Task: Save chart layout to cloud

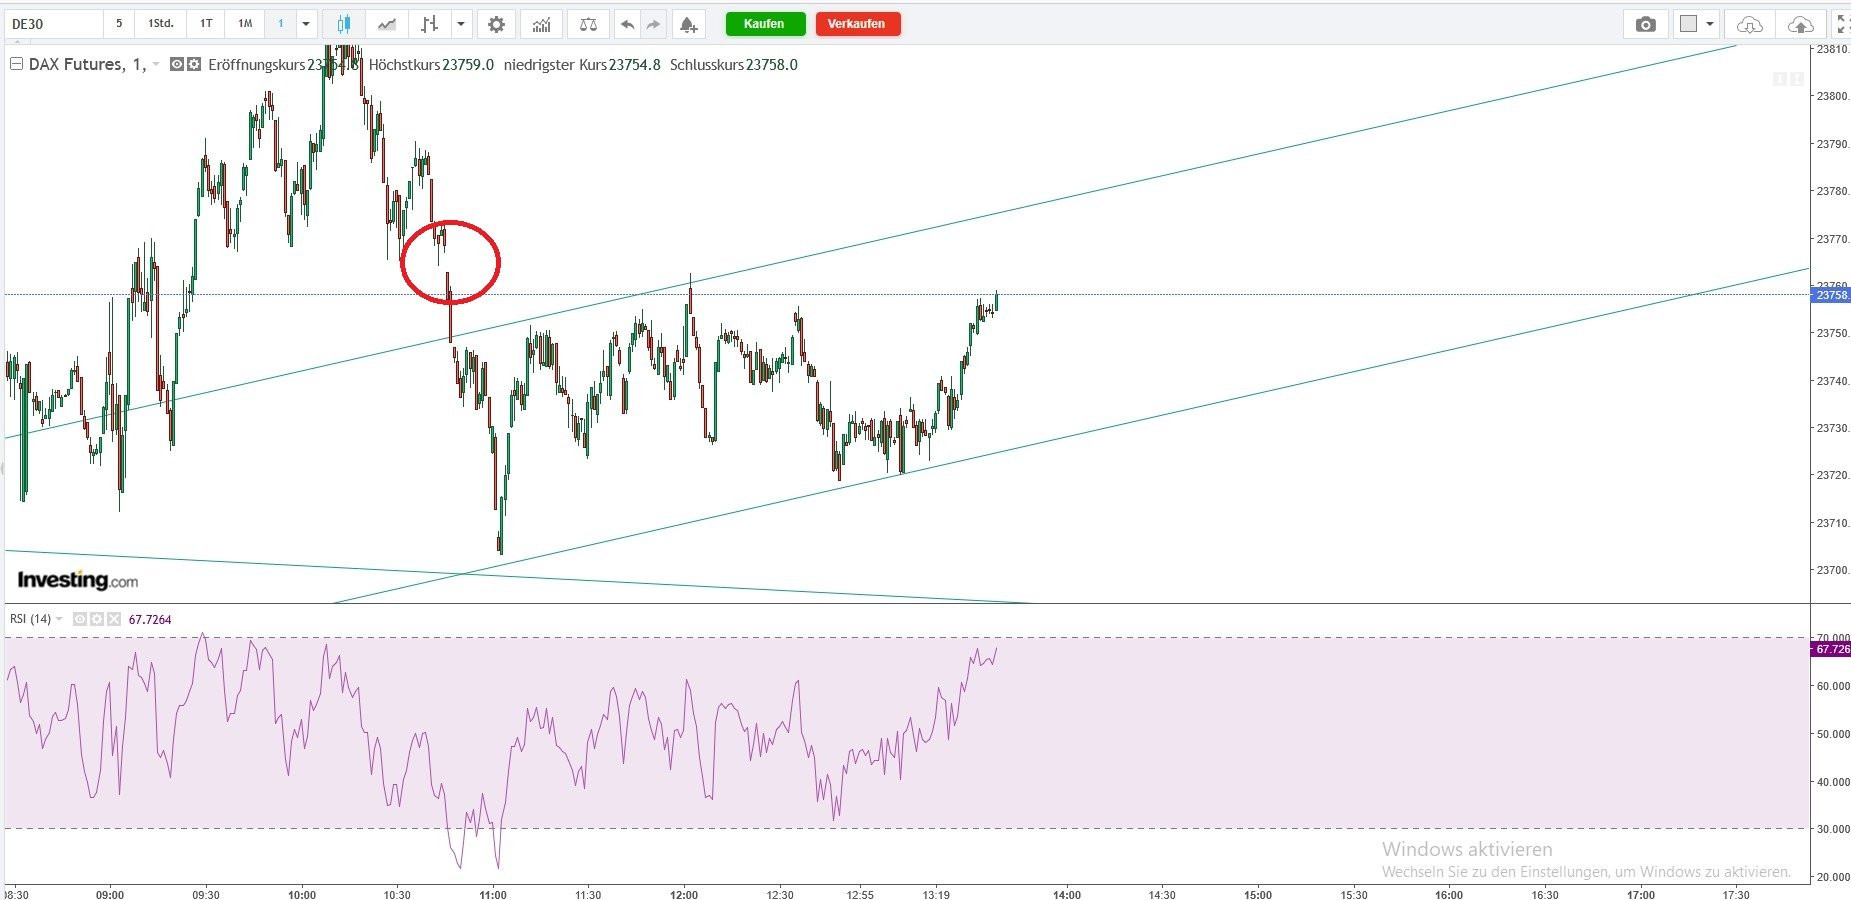Action: [x=1800, y=24]
